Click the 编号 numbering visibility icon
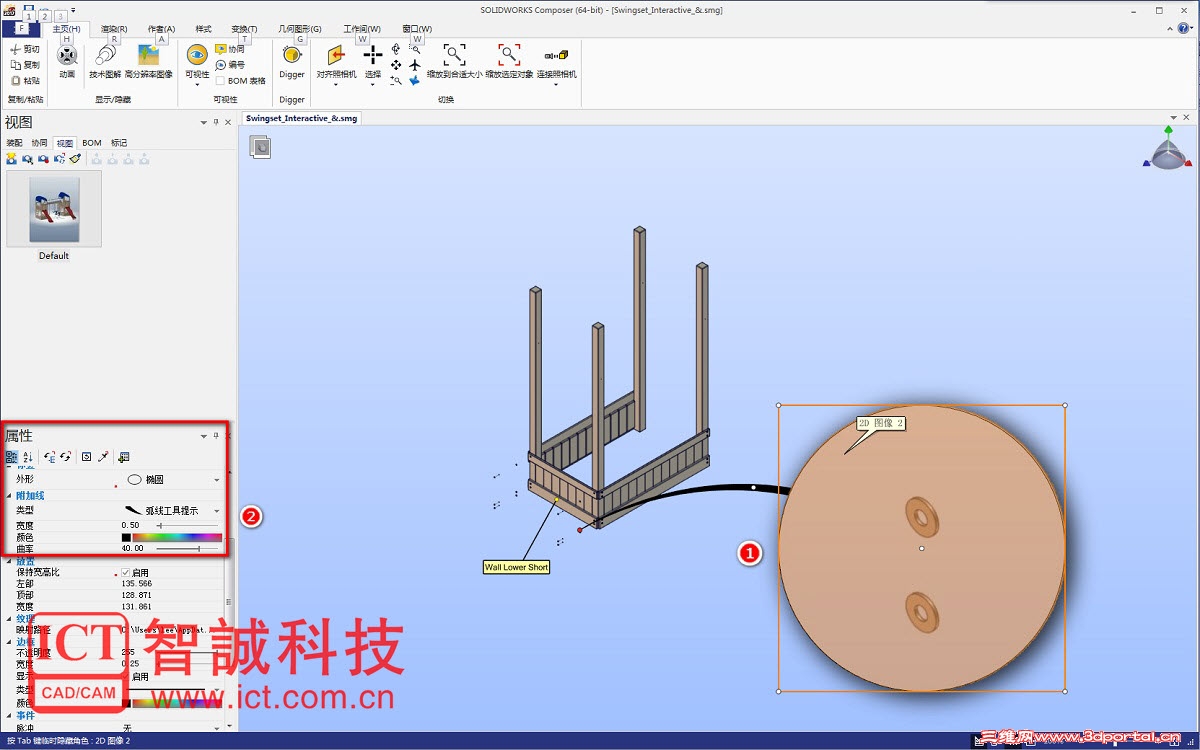The width and height of the screenshot is (1200, 750). click(x=221, y=65)
